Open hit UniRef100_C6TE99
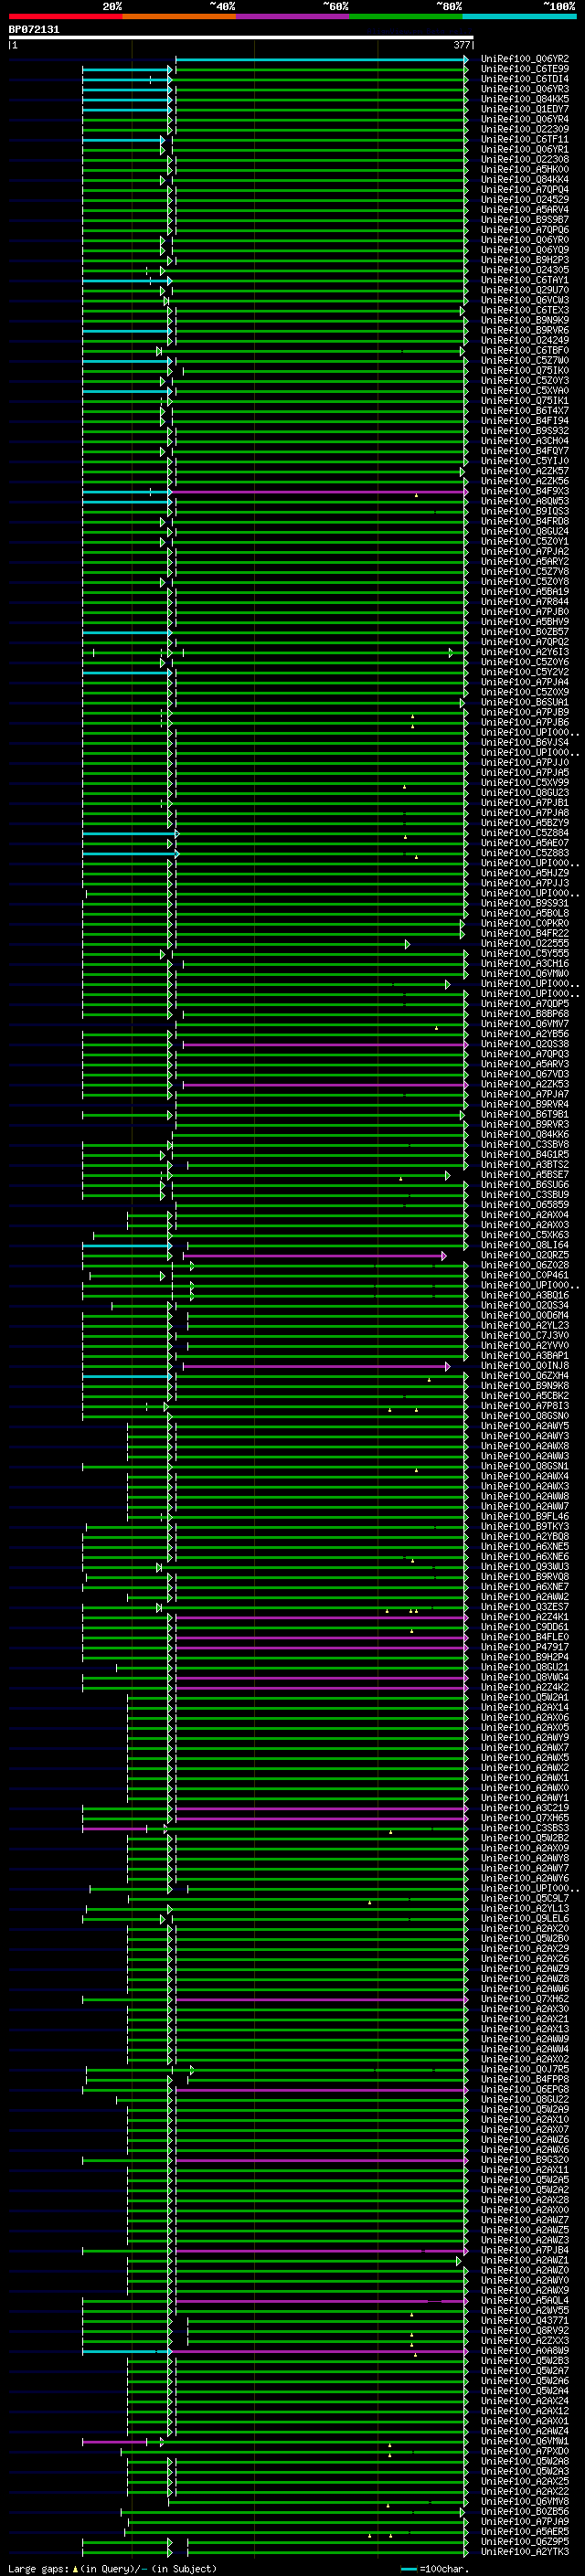The width and height of the screenshot is (585, 2576). tap(524, 69)
